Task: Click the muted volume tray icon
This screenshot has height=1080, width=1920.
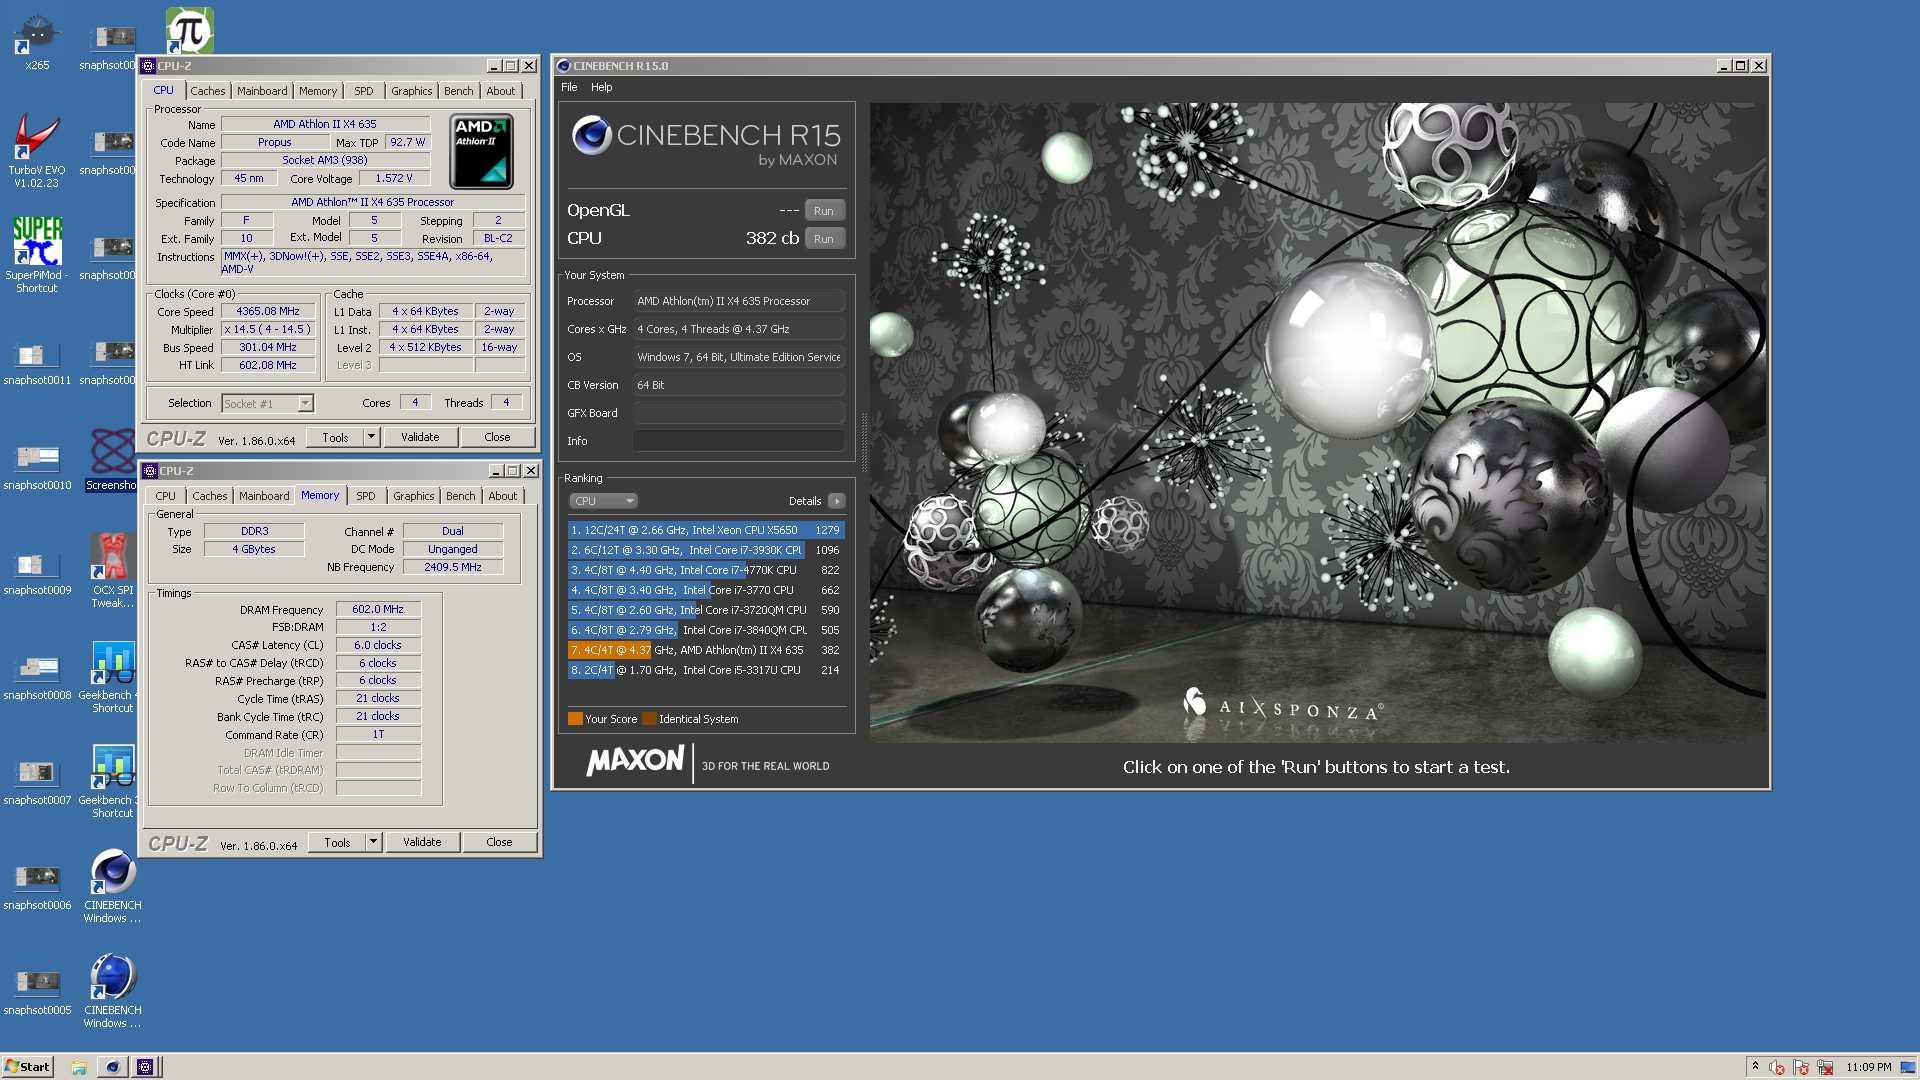Action: click(x=1777, y=1067)
